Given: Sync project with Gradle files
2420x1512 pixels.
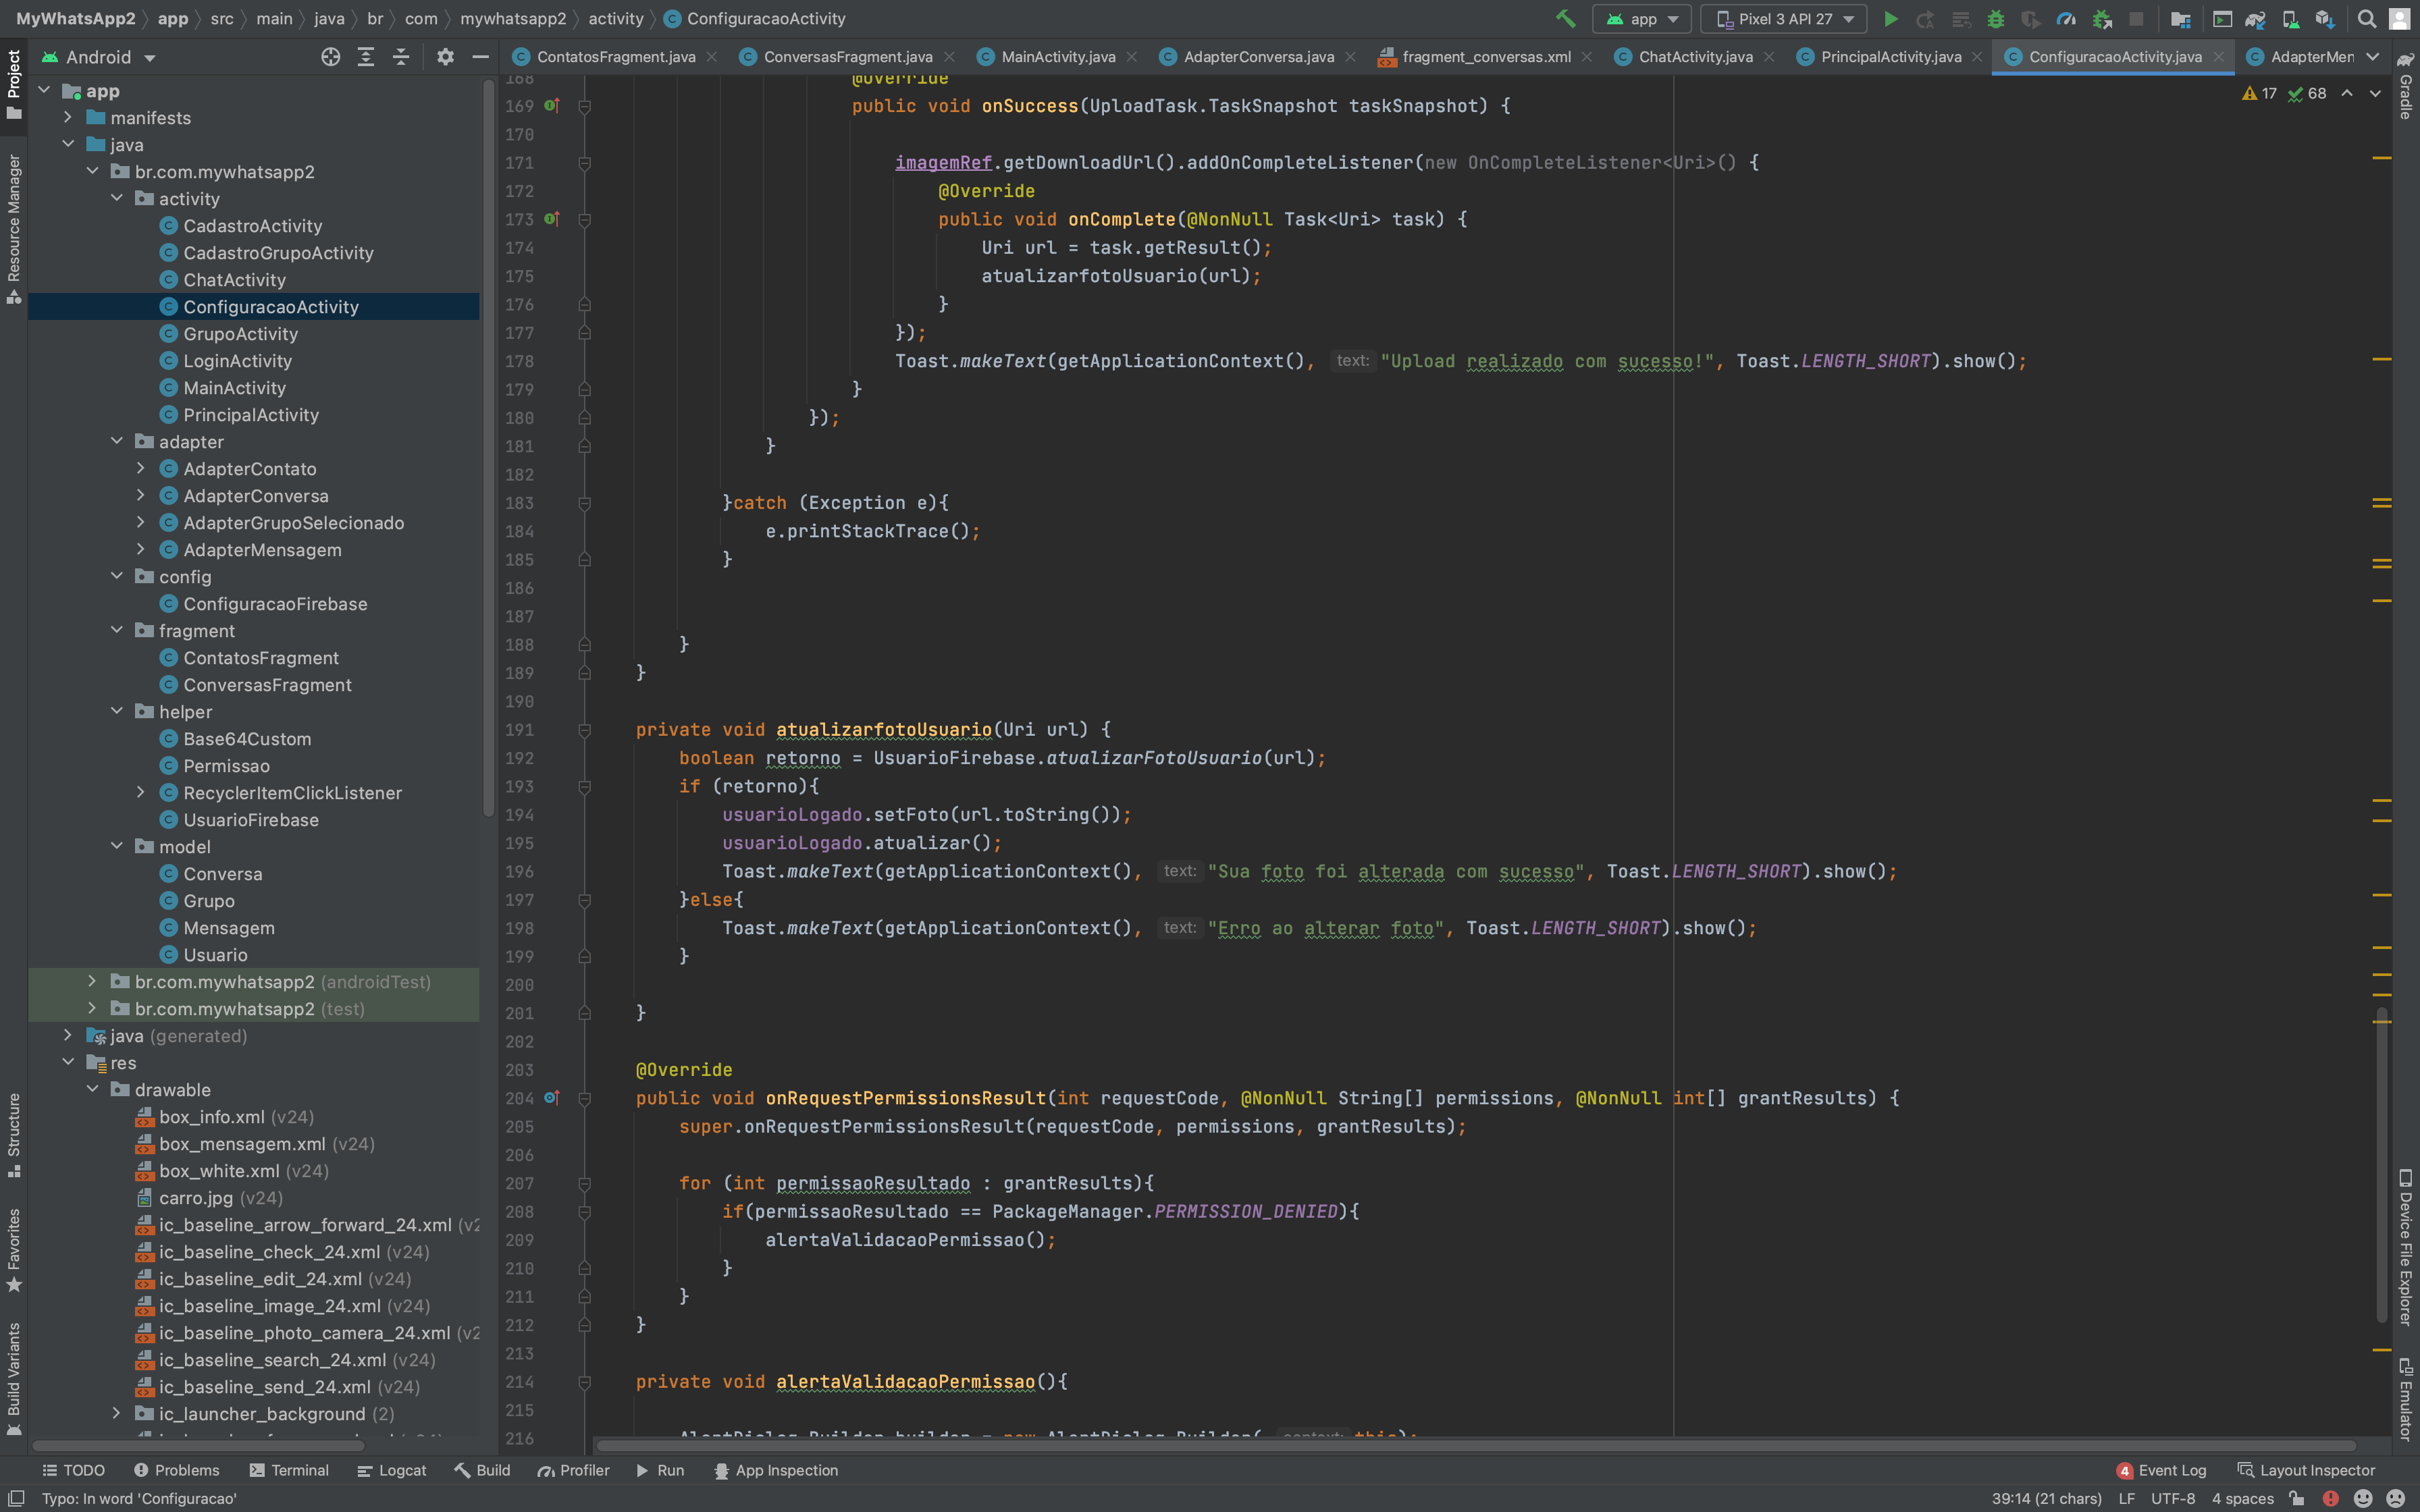Looking at the screenshot, I should pos(2257,18).
